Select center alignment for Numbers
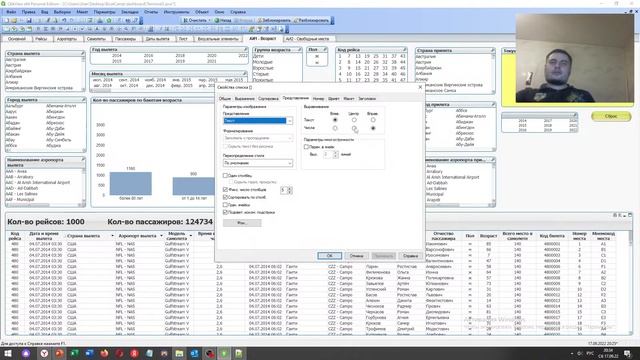Viewport: 640px width, 360px height. [354, 128]
